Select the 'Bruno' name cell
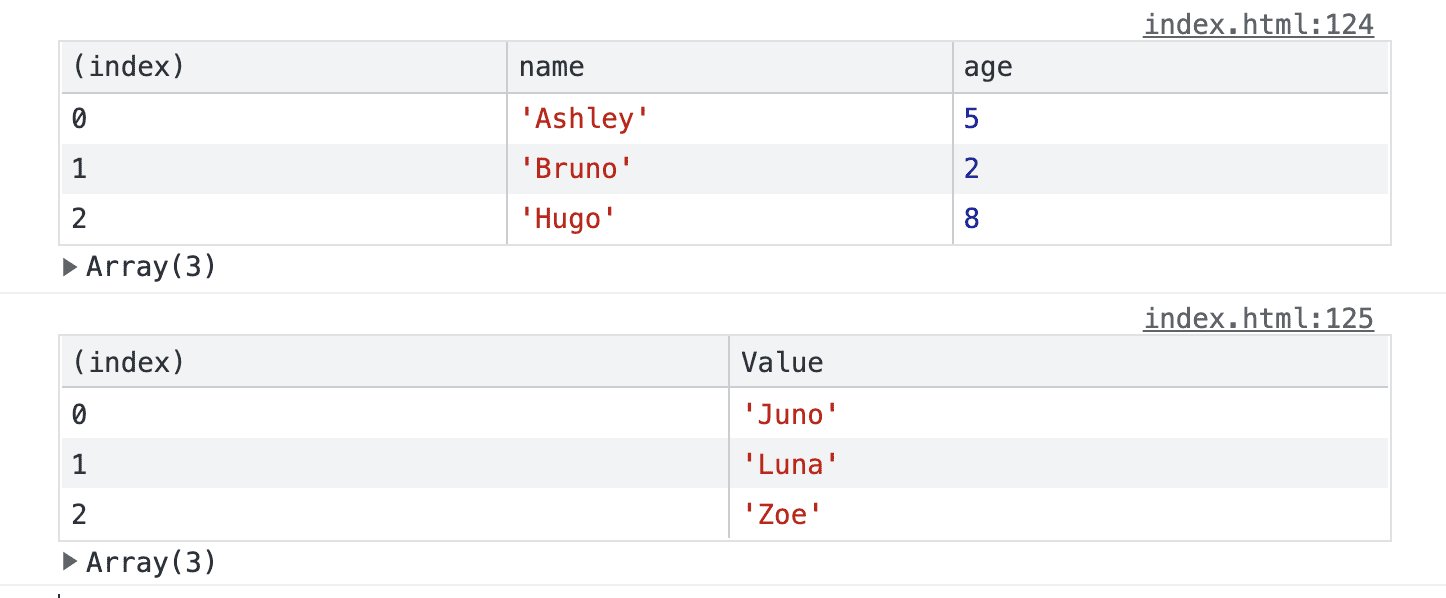The height and width of the screenshot is (598, 1446). pos(730,169)
